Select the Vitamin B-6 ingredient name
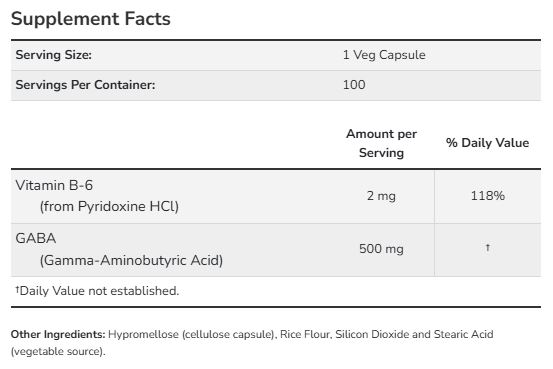This screenshot has height=369, width=553. coord(54,186)
